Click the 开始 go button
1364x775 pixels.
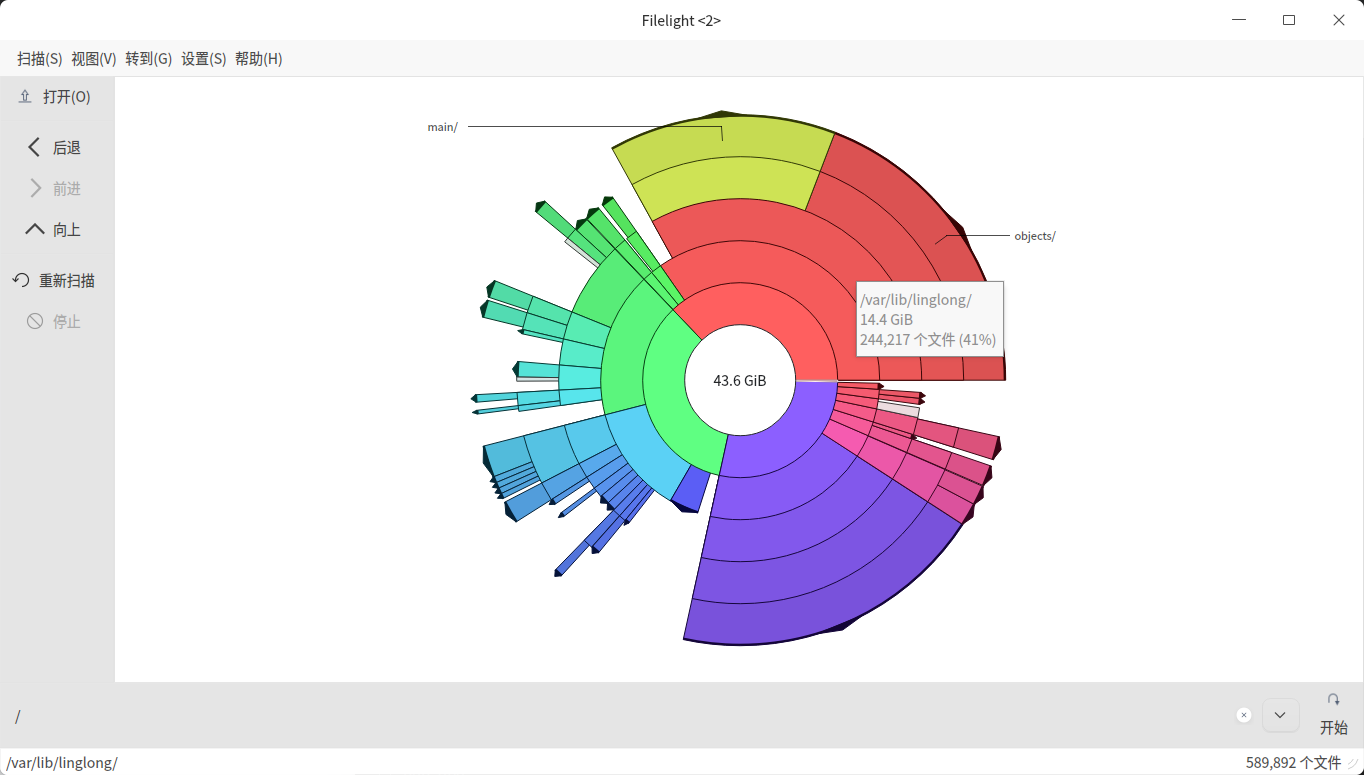point(1333,715)
